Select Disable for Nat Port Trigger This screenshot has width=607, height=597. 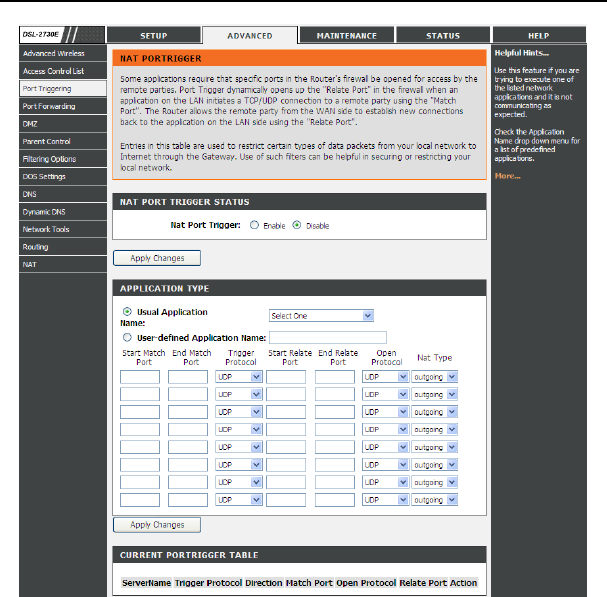[x=297, y=225]
